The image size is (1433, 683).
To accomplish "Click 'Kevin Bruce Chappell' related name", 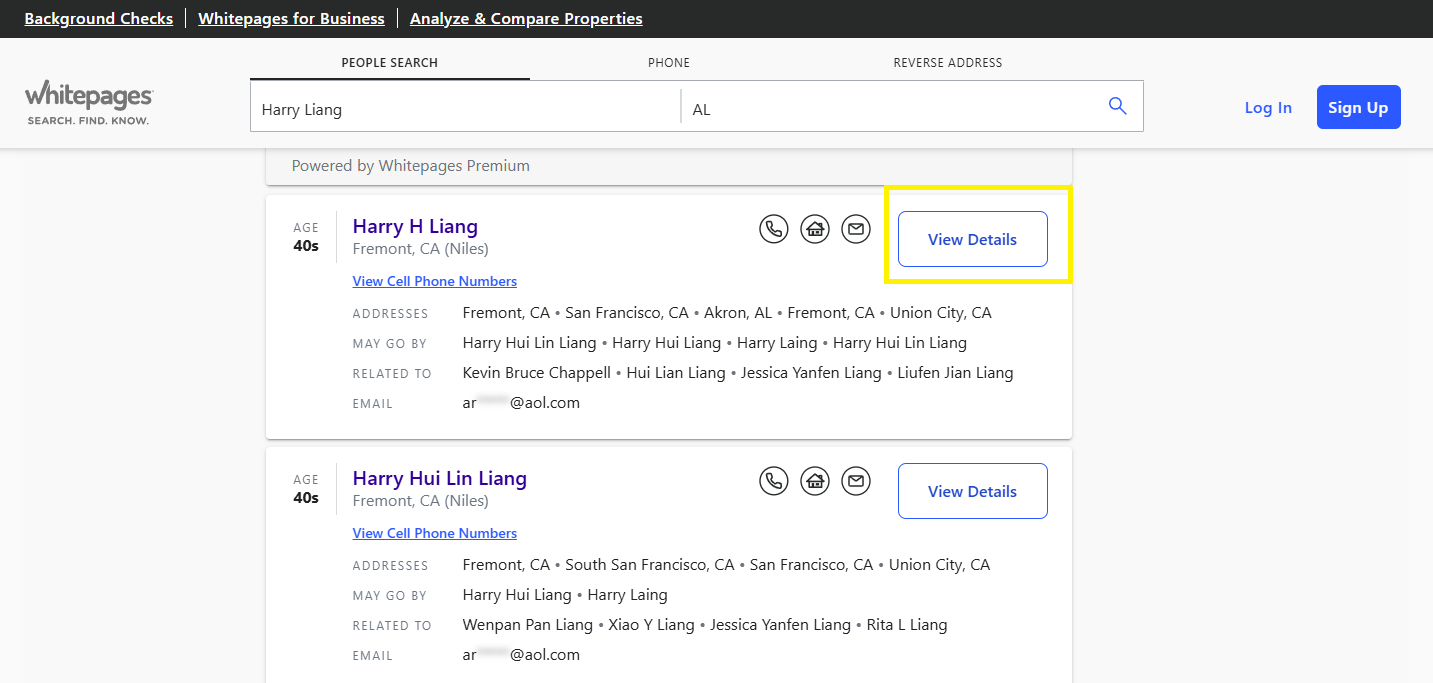I will [537, 373].
